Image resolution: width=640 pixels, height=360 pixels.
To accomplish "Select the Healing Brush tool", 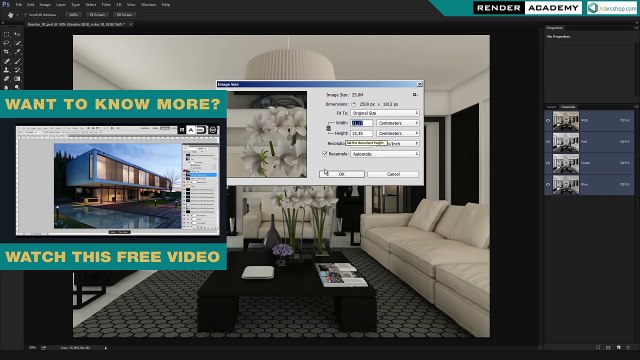I will (x=7, y=61).
